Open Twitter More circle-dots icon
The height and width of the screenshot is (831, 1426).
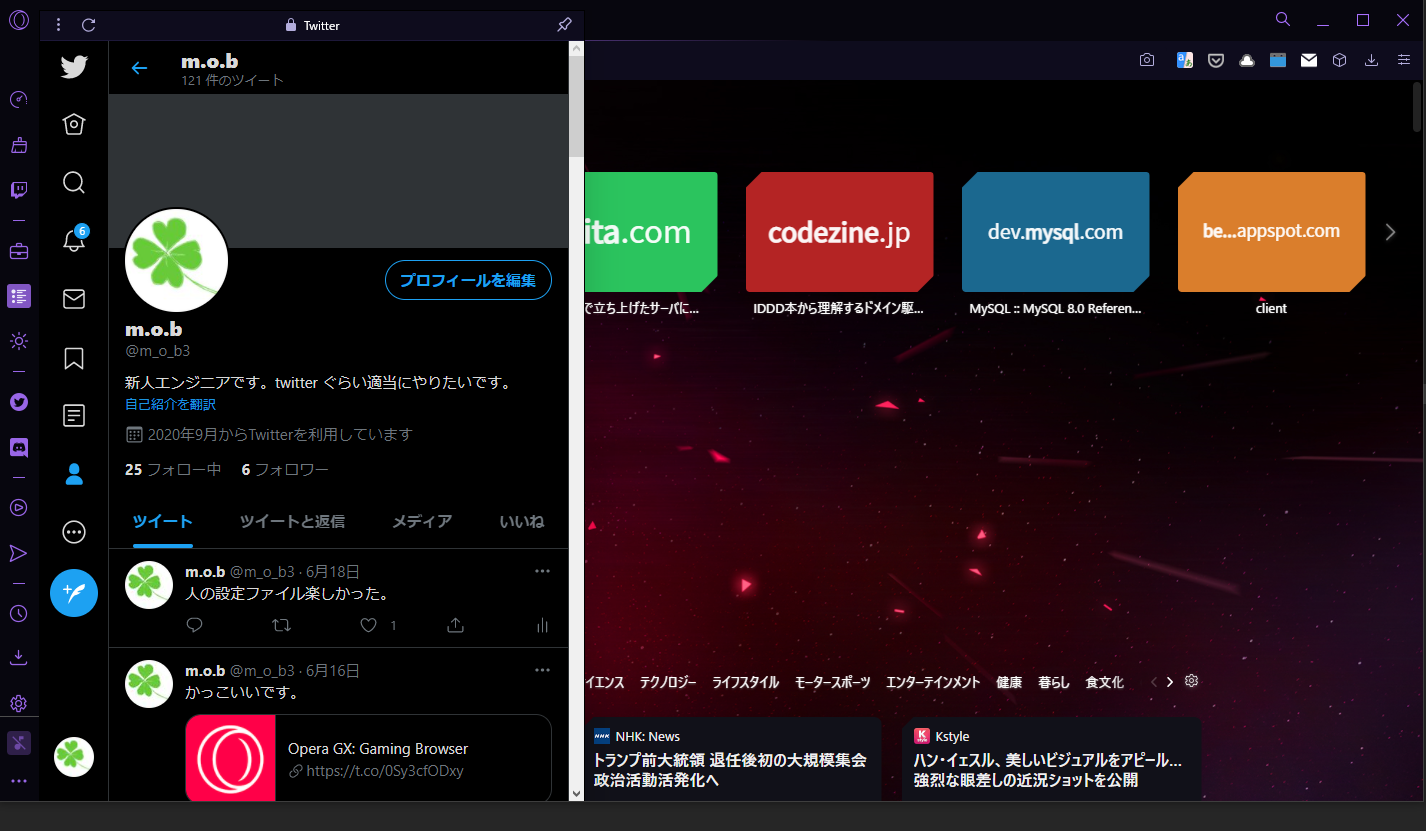(x=74, y=532)
